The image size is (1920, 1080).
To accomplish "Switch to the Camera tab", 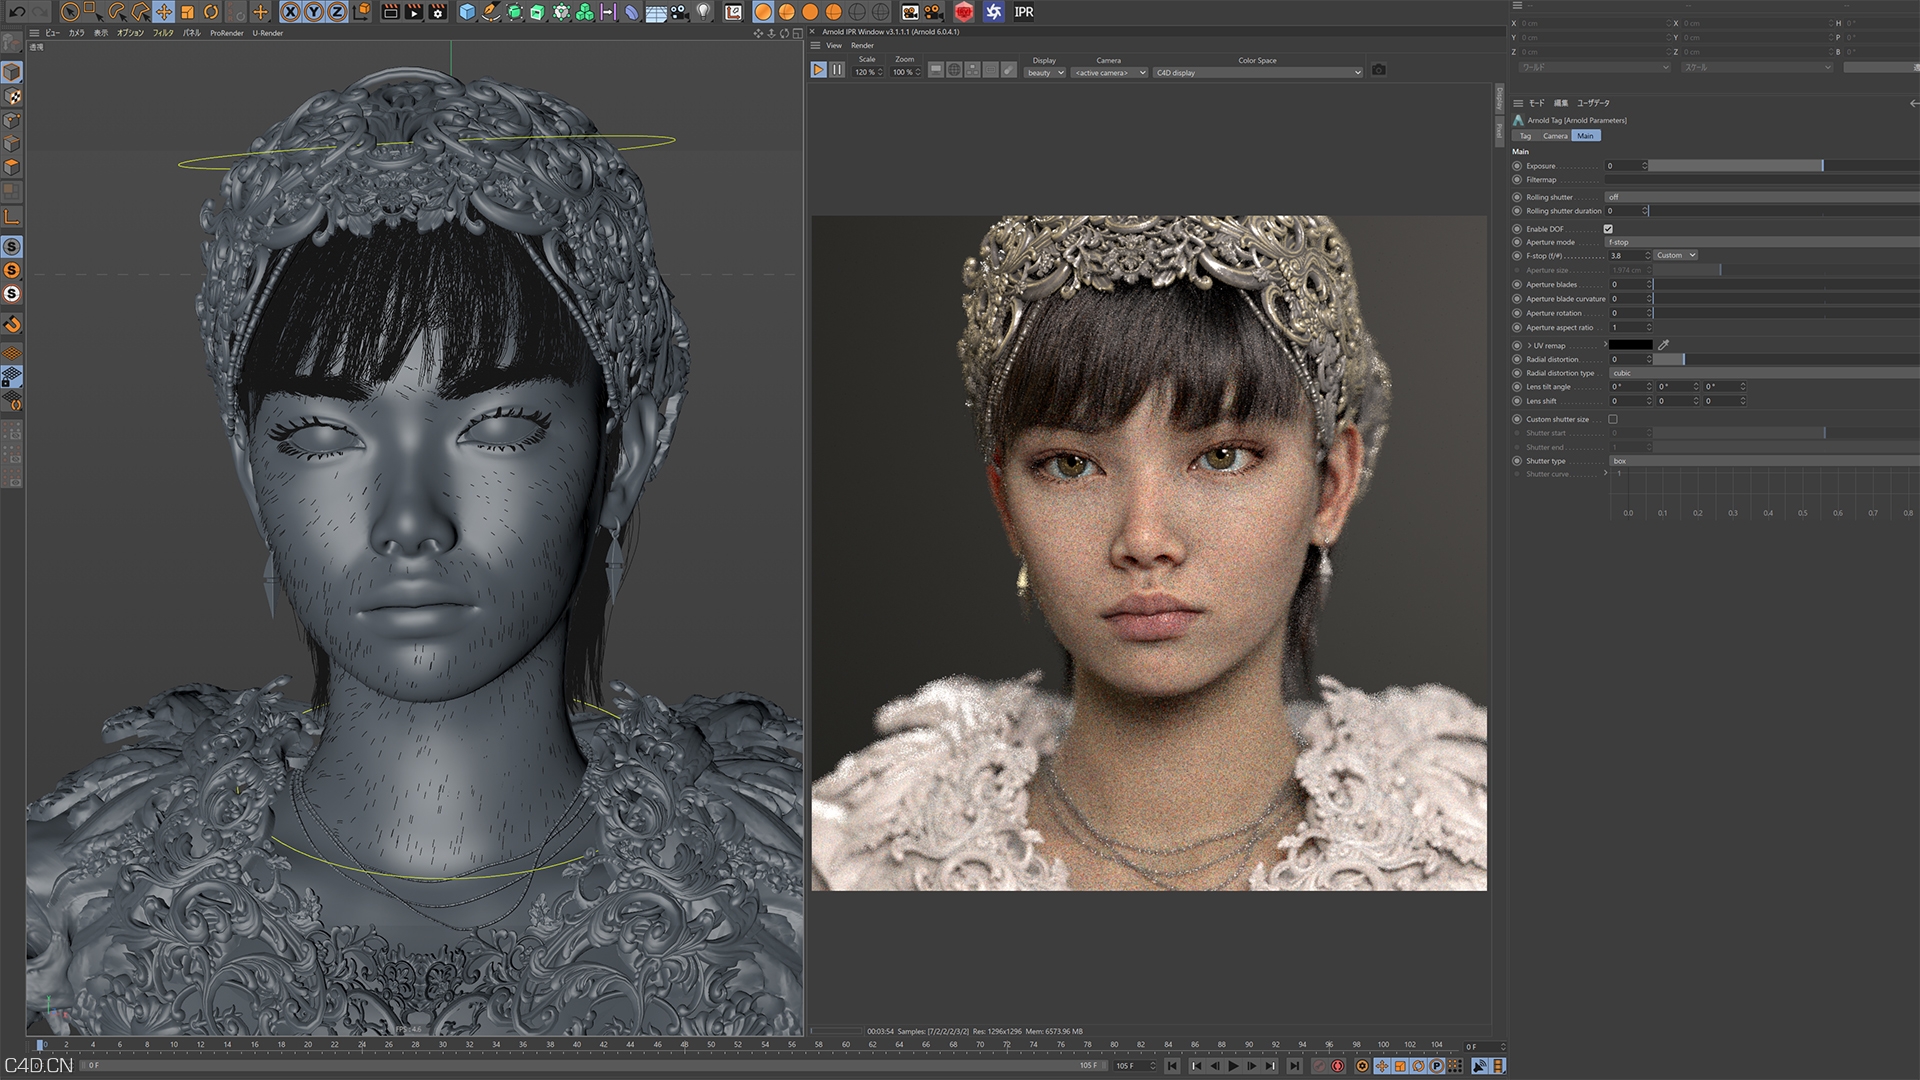I will pyautogui.click(x=1555, y=136).
